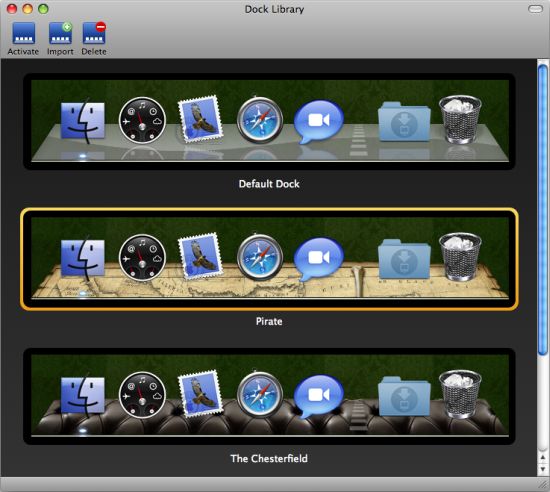
Task: Close the Dock Library window
Action: pos(12,9)
